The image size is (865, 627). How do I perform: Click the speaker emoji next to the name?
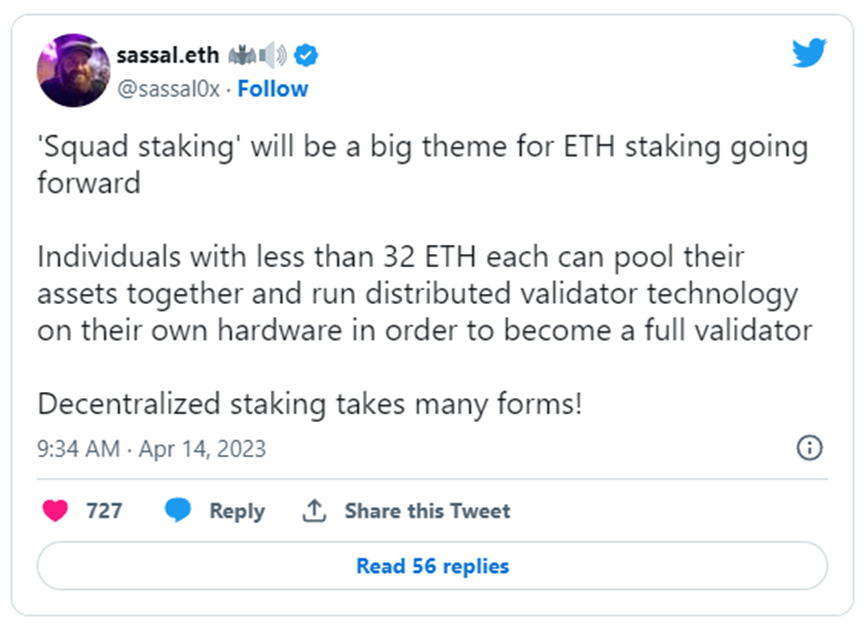273,55
